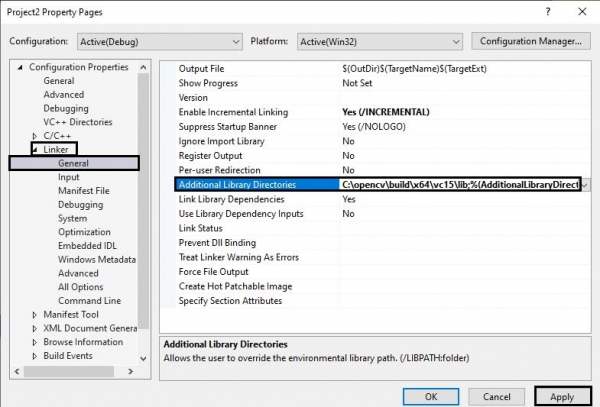This screenshot has width=600, height=407.
Task: Select Manifest File under Linker
Action: tap(84, 190)
